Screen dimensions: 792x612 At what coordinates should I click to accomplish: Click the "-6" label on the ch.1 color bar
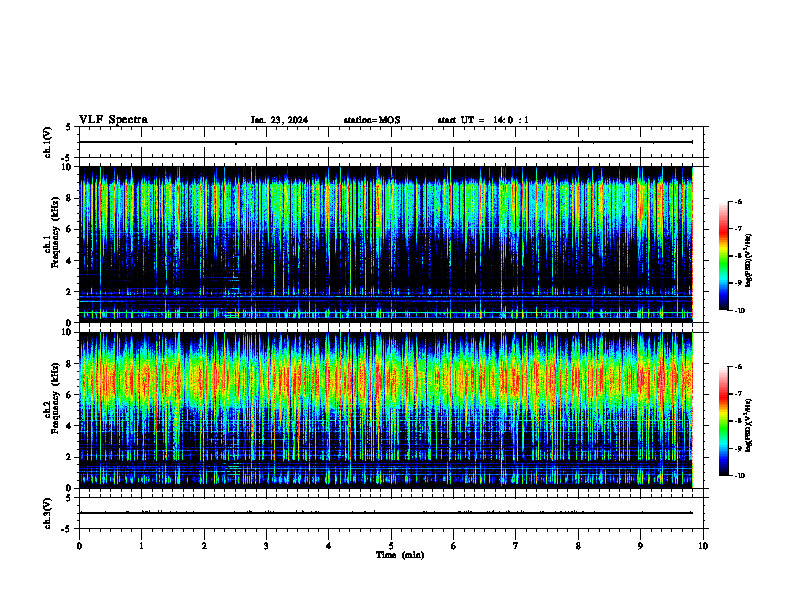(738, 201)
